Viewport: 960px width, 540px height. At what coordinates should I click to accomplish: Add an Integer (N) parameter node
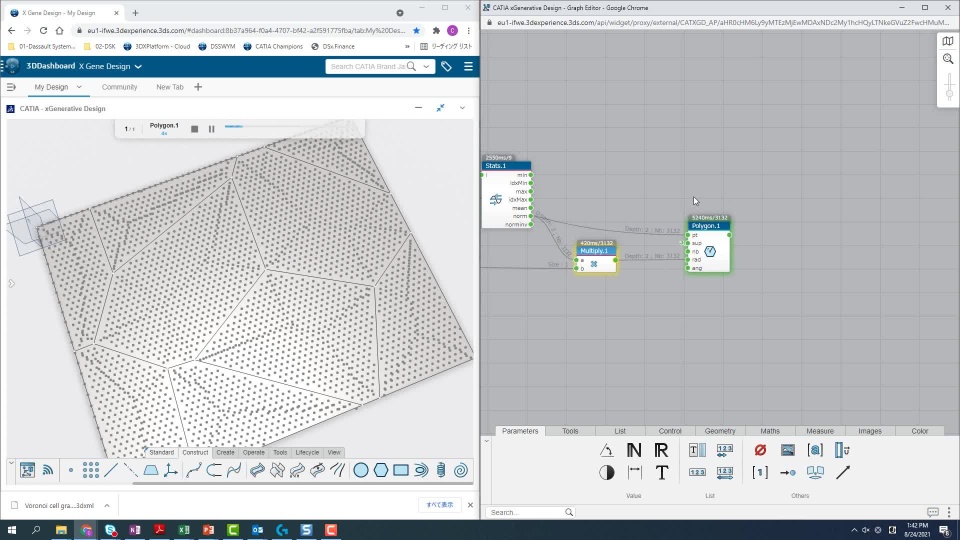point(634,451)
